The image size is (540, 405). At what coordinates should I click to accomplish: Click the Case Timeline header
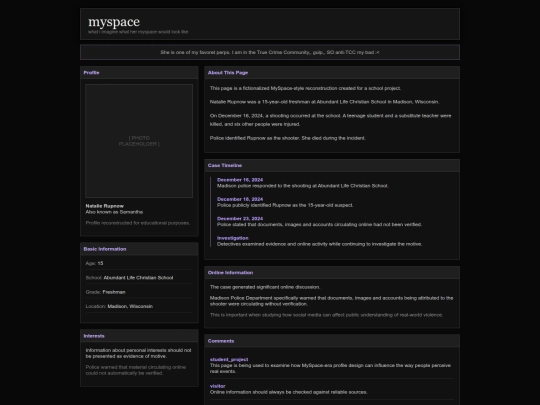coord(332,165)
